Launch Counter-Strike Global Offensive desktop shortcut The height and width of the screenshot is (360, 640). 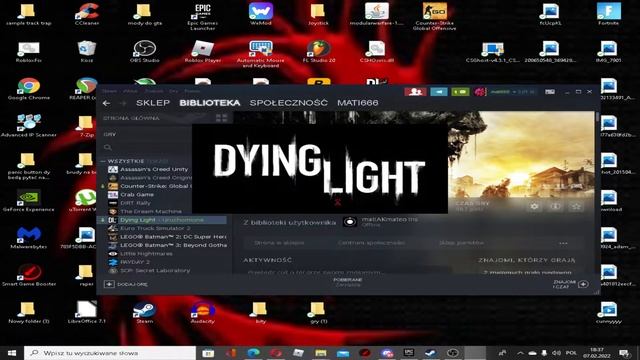coord(434,17)
